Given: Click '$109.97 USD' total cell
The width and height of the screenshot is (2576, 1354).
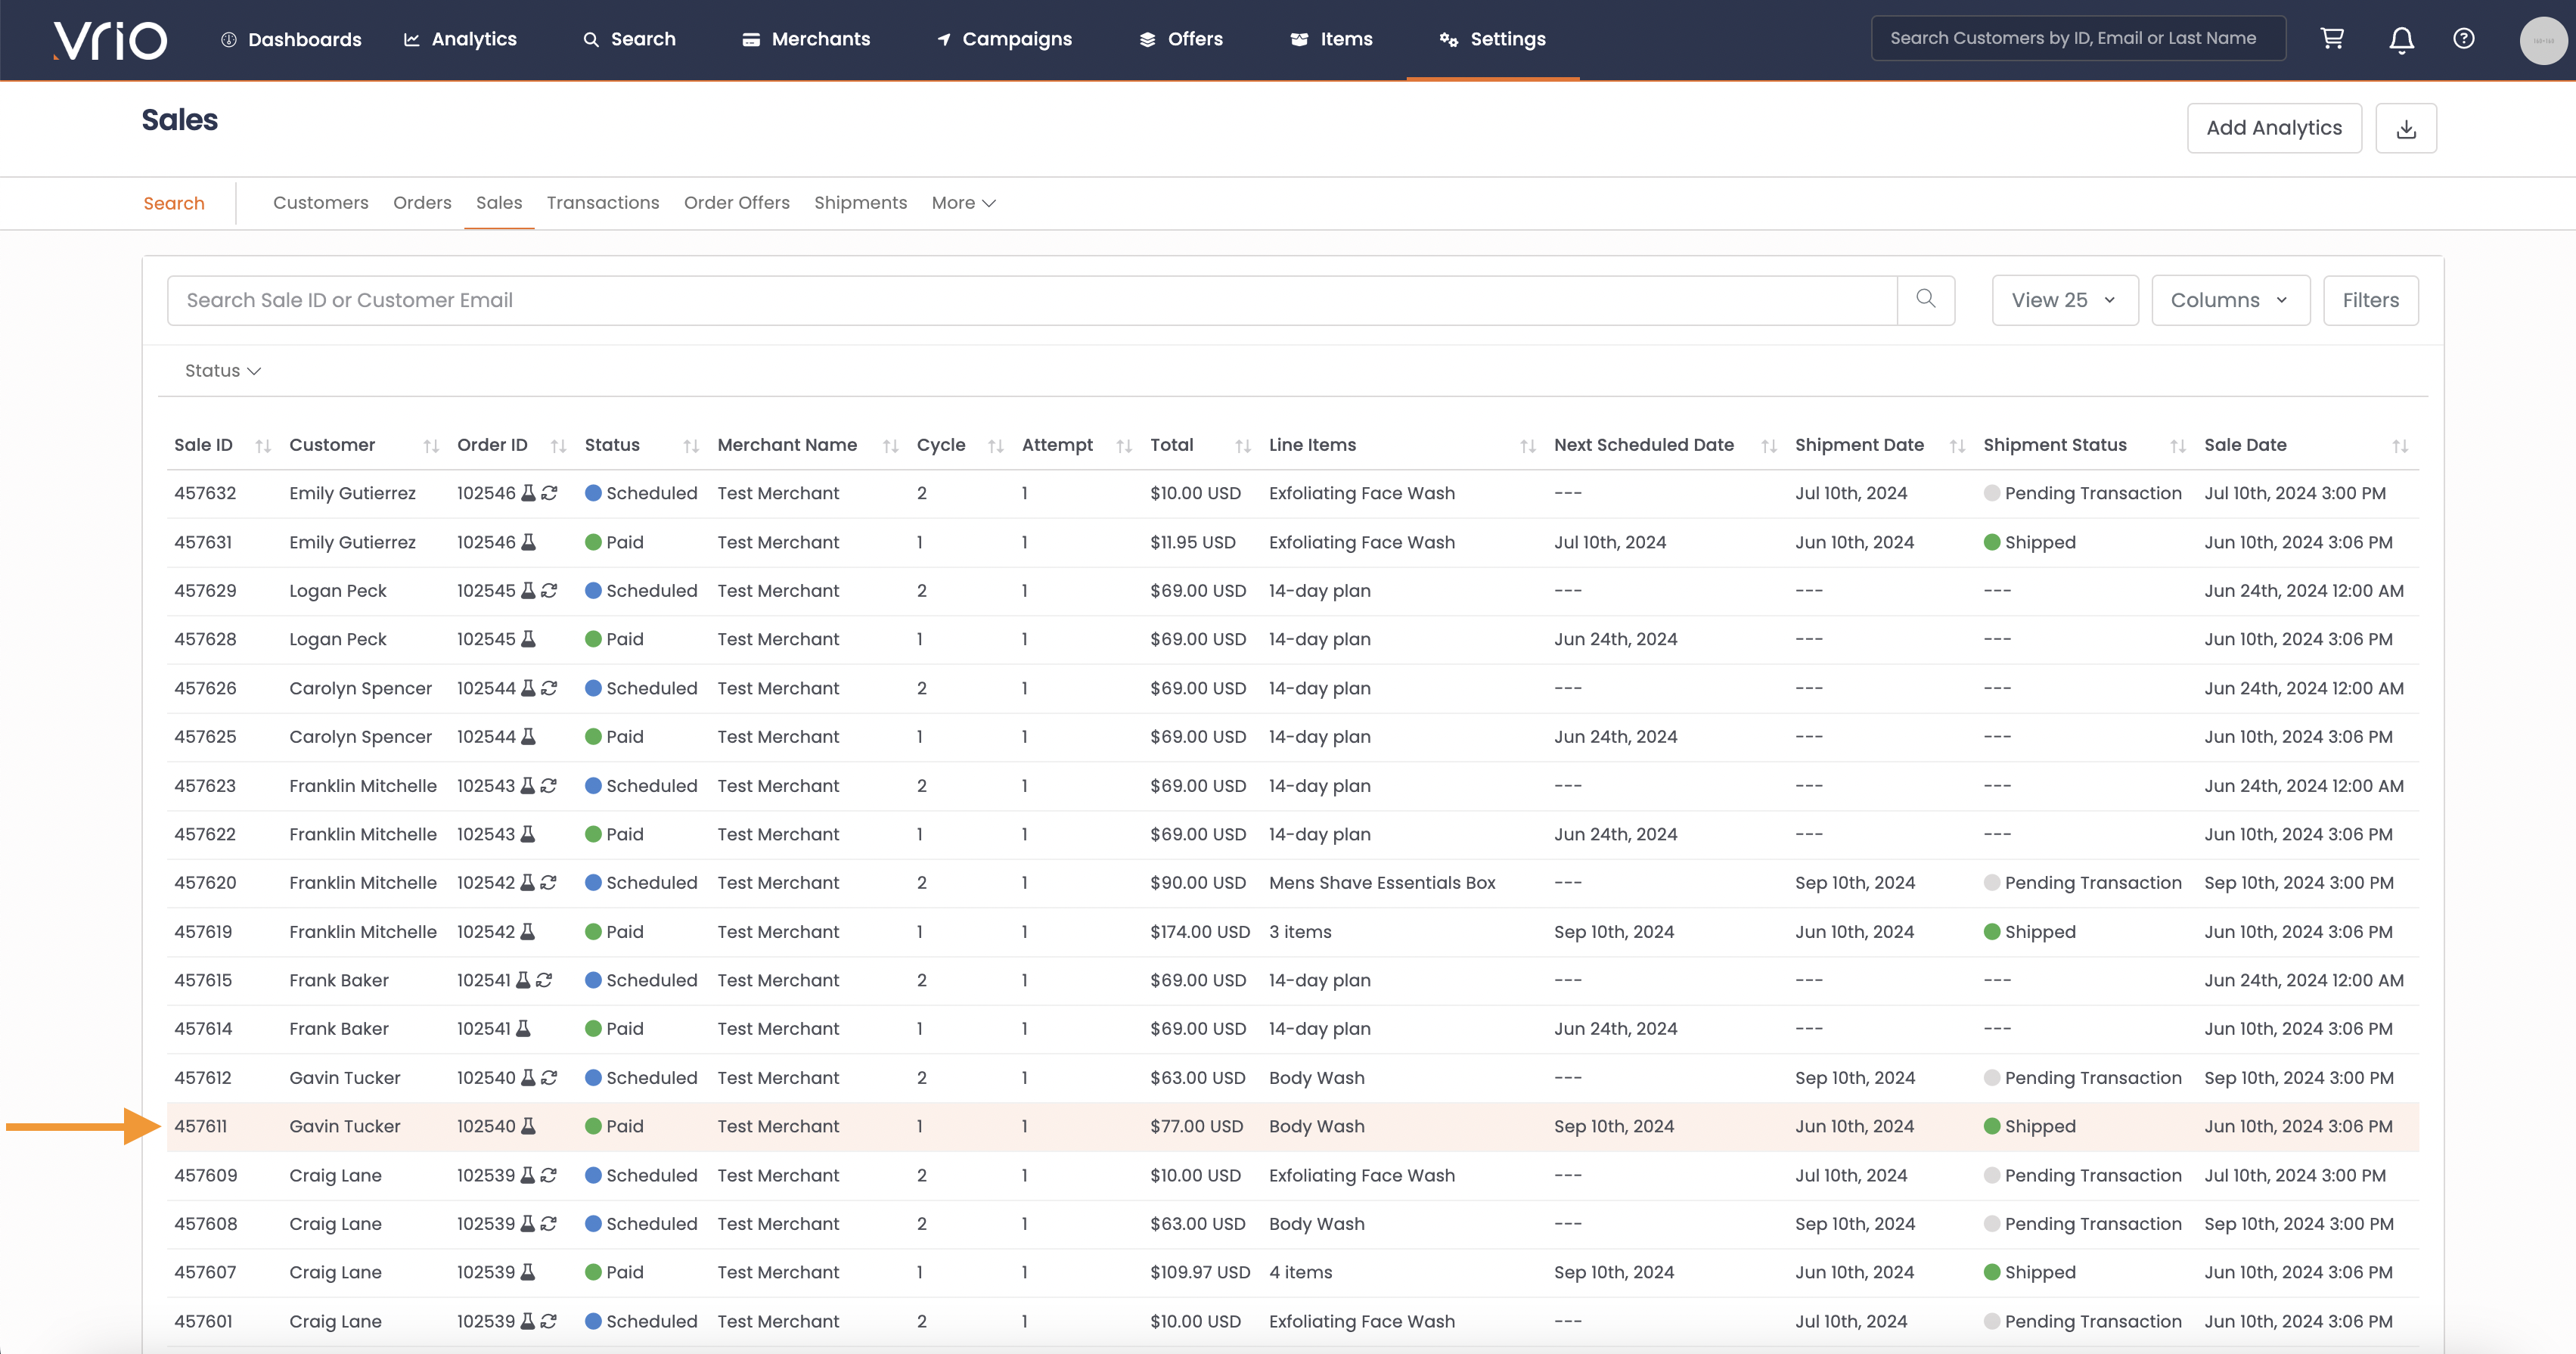Looking at the screenshot, I should (x=1200, y=1272).
